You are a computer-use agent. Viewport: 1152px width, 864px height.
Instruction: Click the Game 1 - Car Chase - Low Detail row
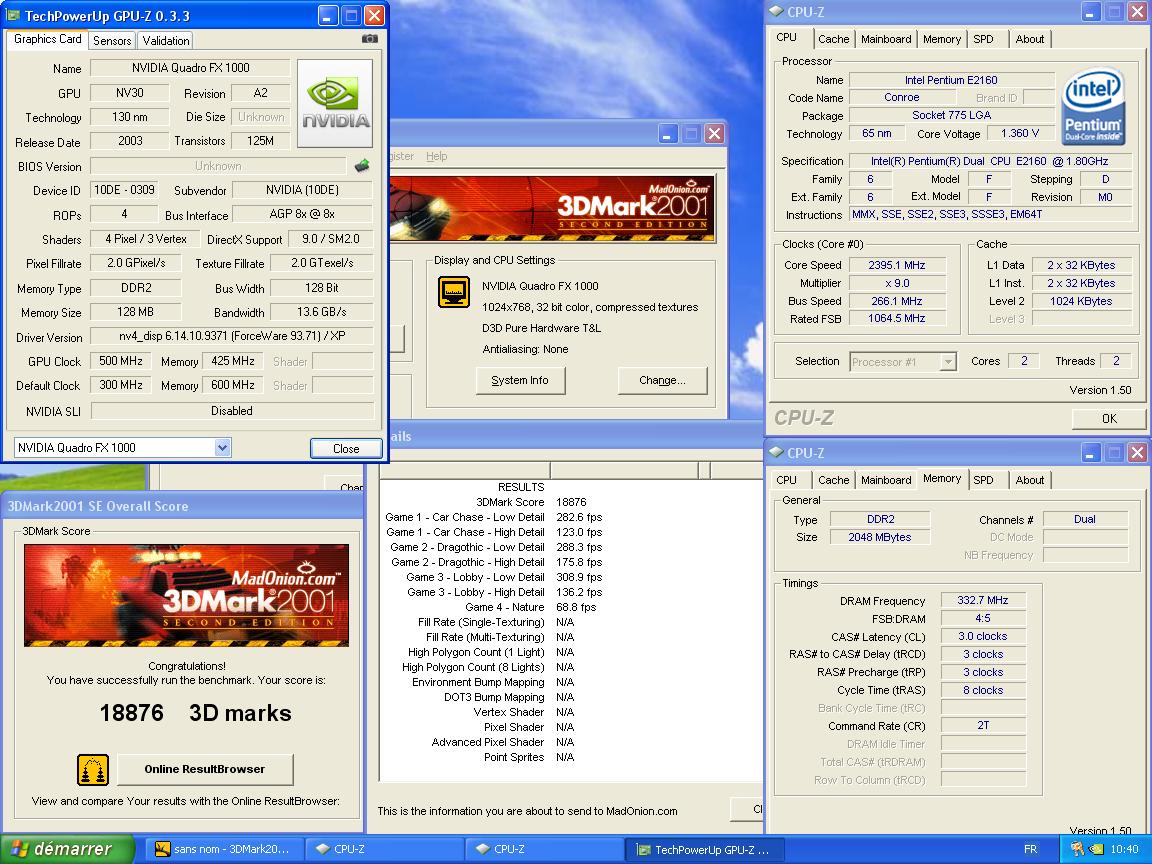[x=494, y=517]
